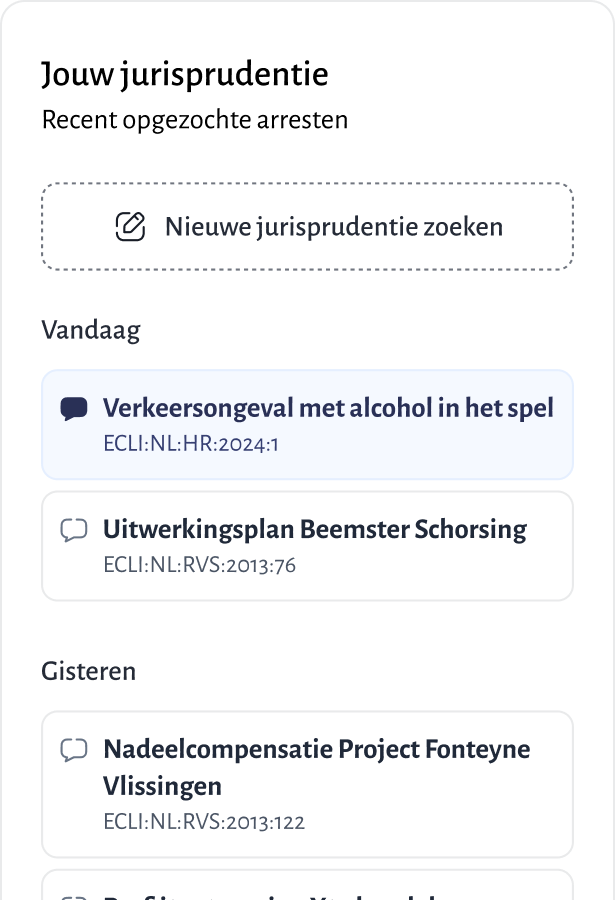
Task: Open Nadeelcompensatie Project Fonteyne Vlissingen case
Action: 316,749
